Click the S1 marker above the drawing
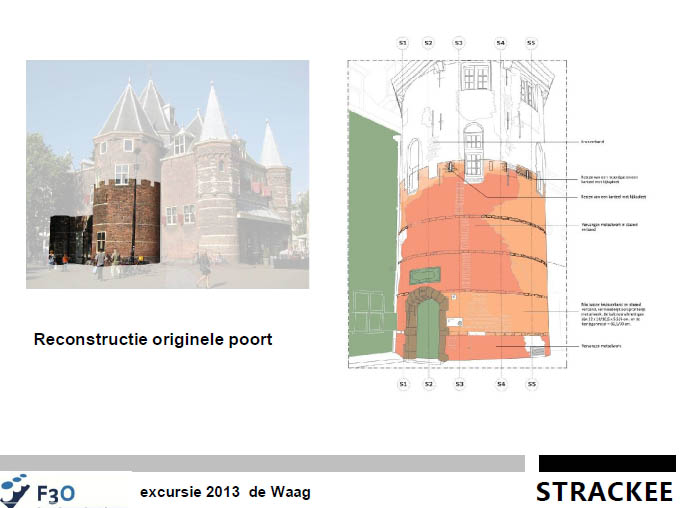This screenshot has height=508, width=680. pos(402,43)
